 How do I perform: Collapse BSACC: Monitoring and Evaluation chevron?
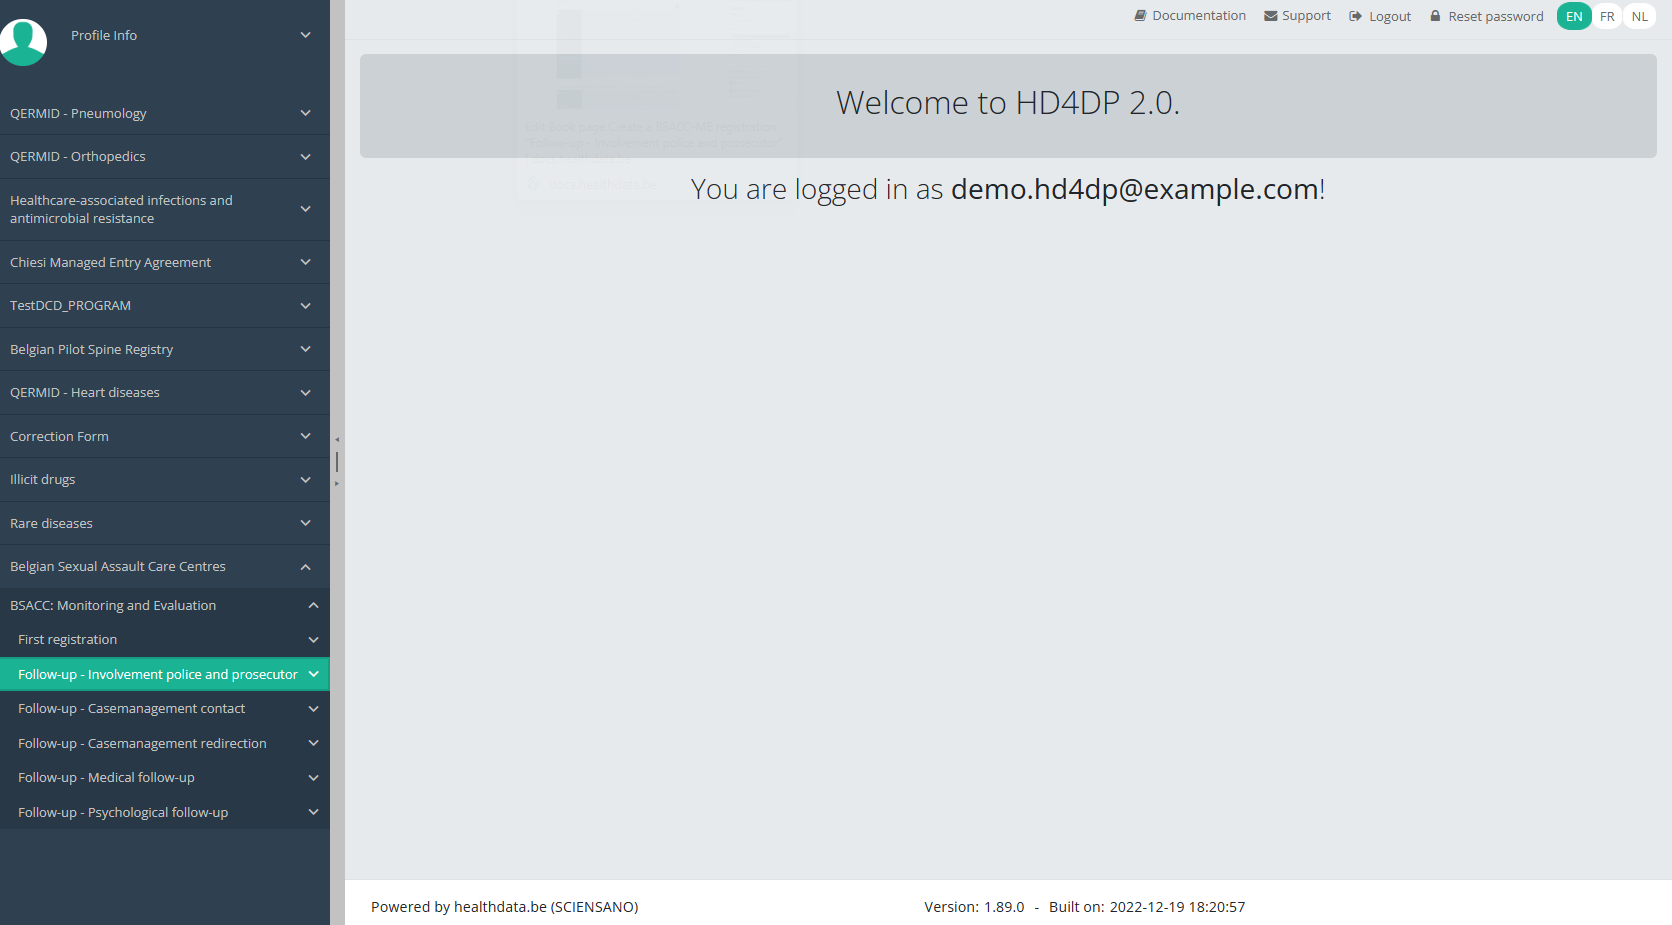(x=313, y=605)
